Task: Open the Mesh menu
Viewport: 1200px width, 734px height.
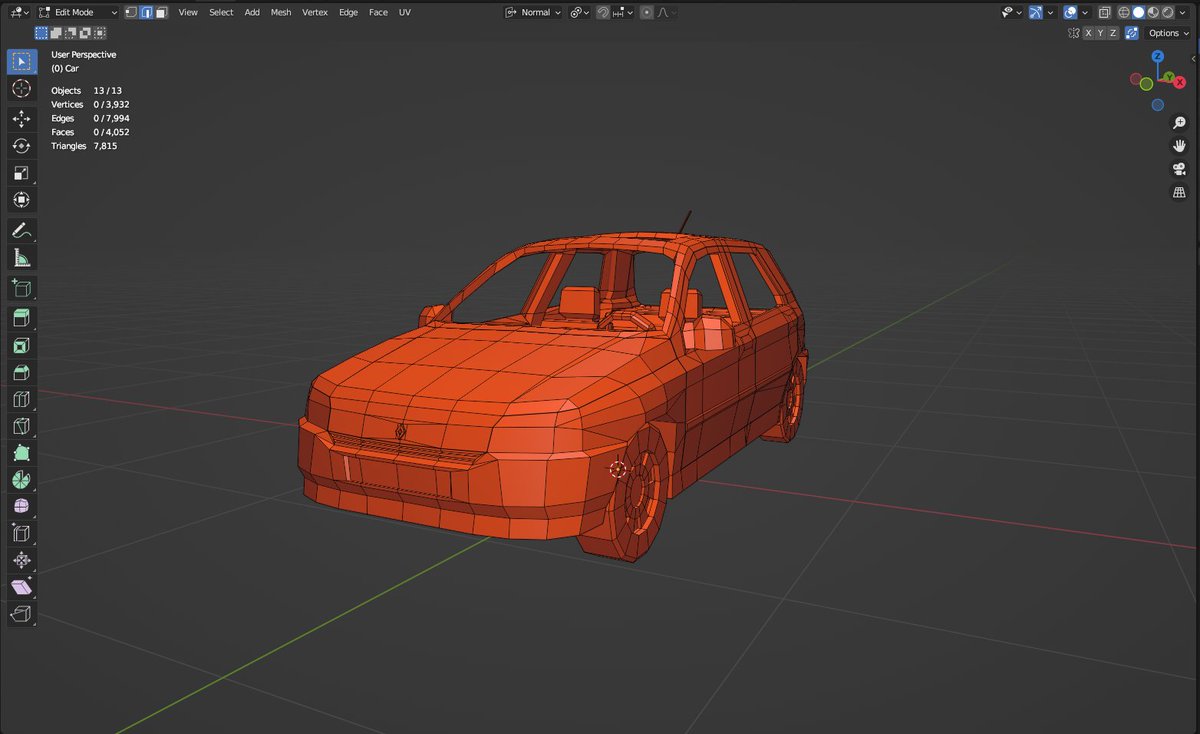Action: point(281,12)
